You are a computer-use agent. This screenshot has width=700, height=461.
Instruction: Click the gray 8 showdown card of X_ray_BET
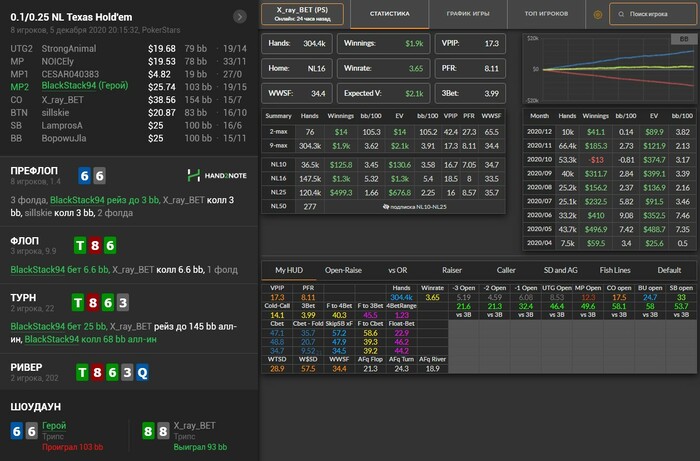pyautogui.click(x=163, y=431)
